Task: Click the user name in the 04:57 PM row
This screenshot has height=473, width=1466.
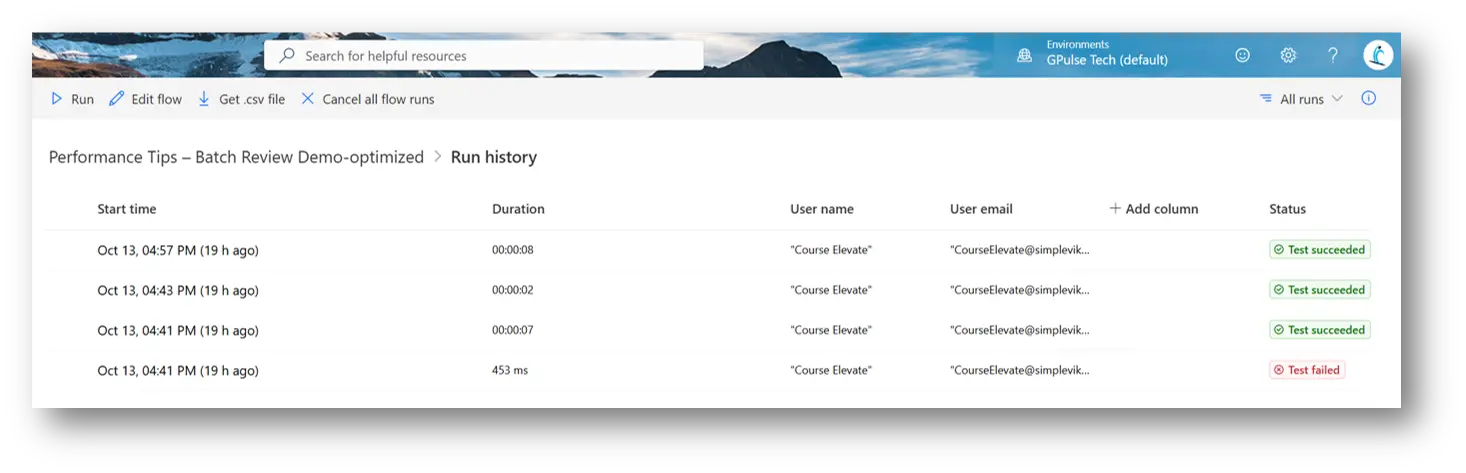Action: coord(831,250)
